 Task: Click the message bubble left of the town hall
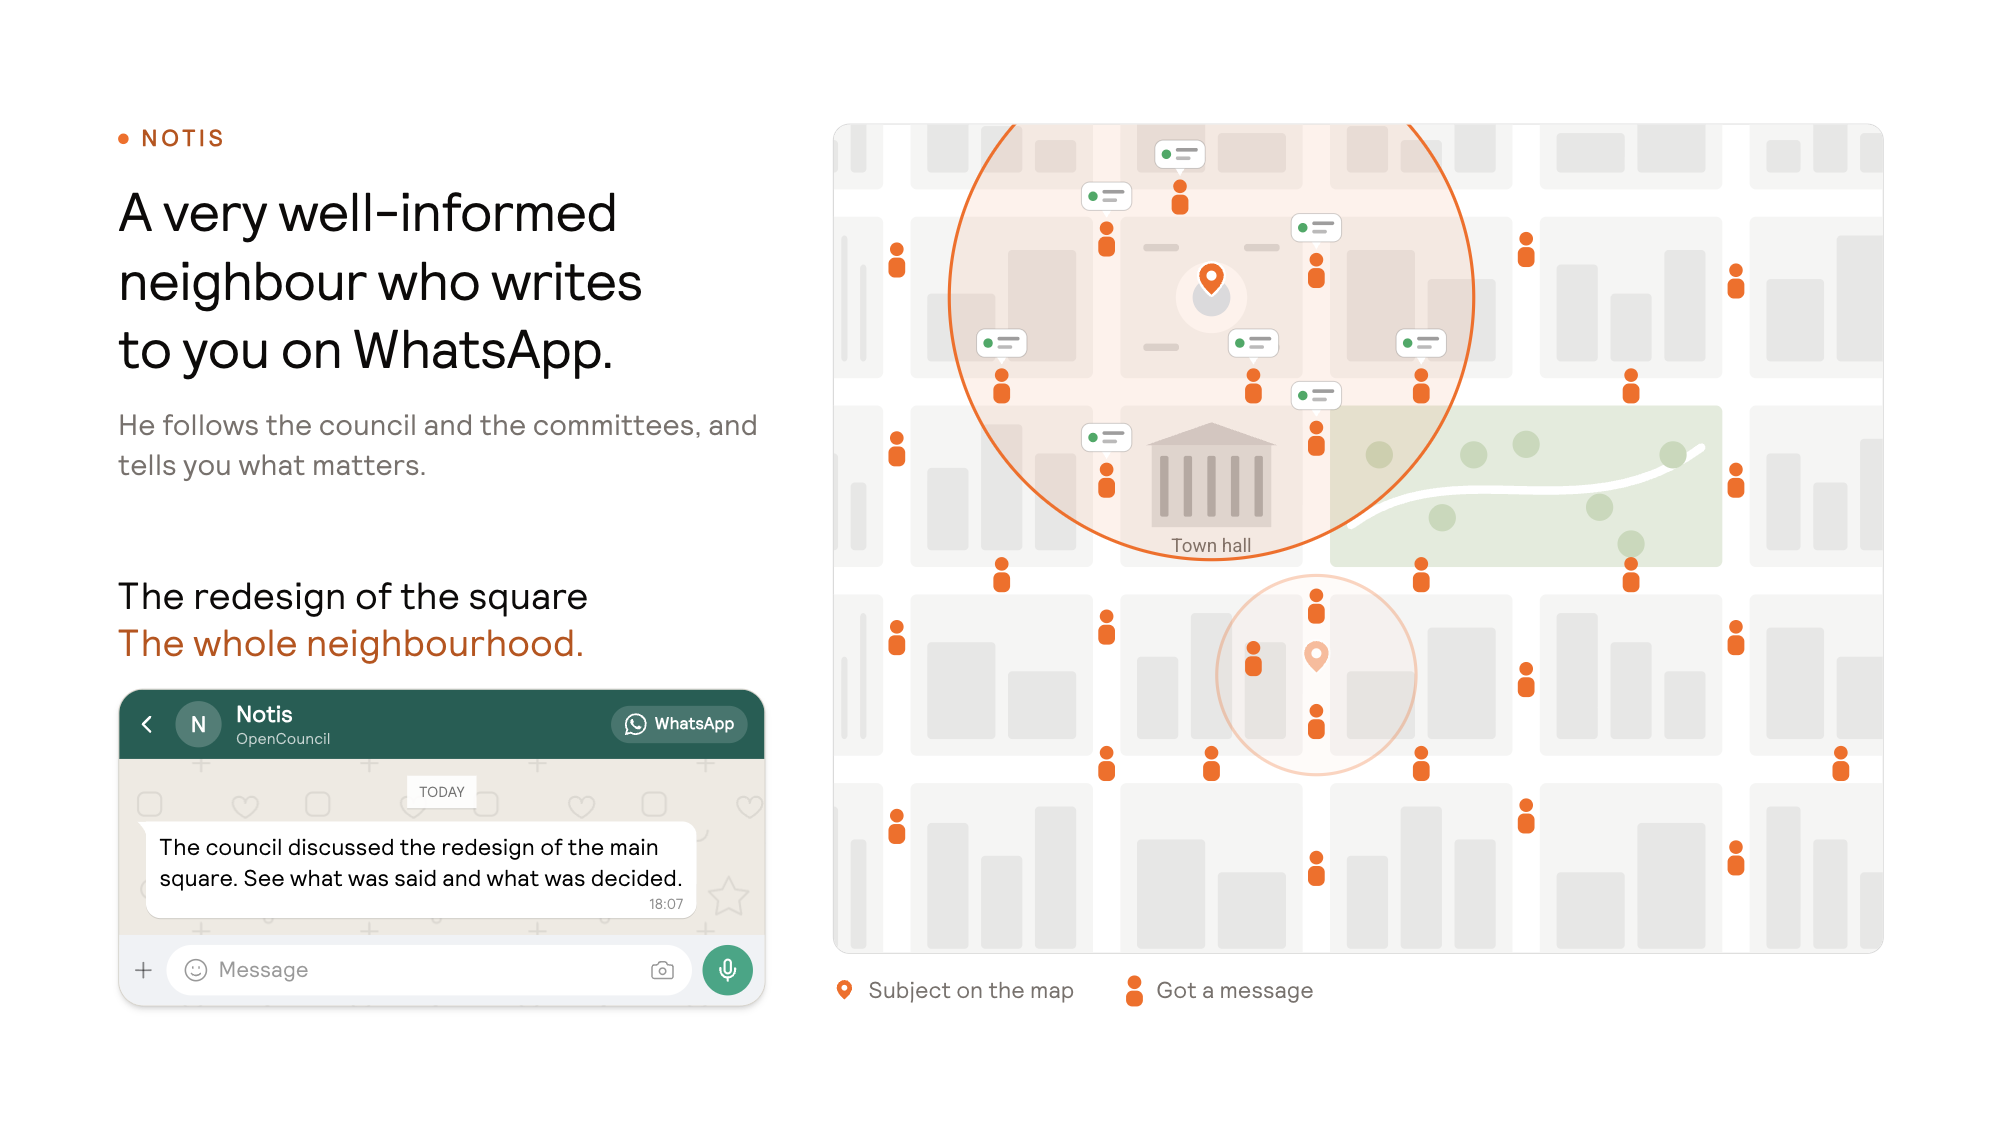pos(1107,437)
